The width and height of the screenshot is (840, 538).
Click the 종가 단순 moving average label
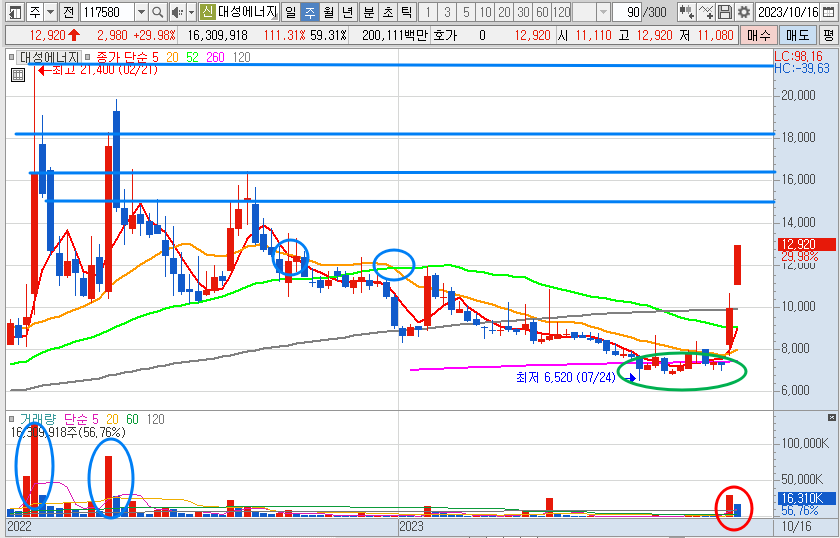click(x=123, y=57)
